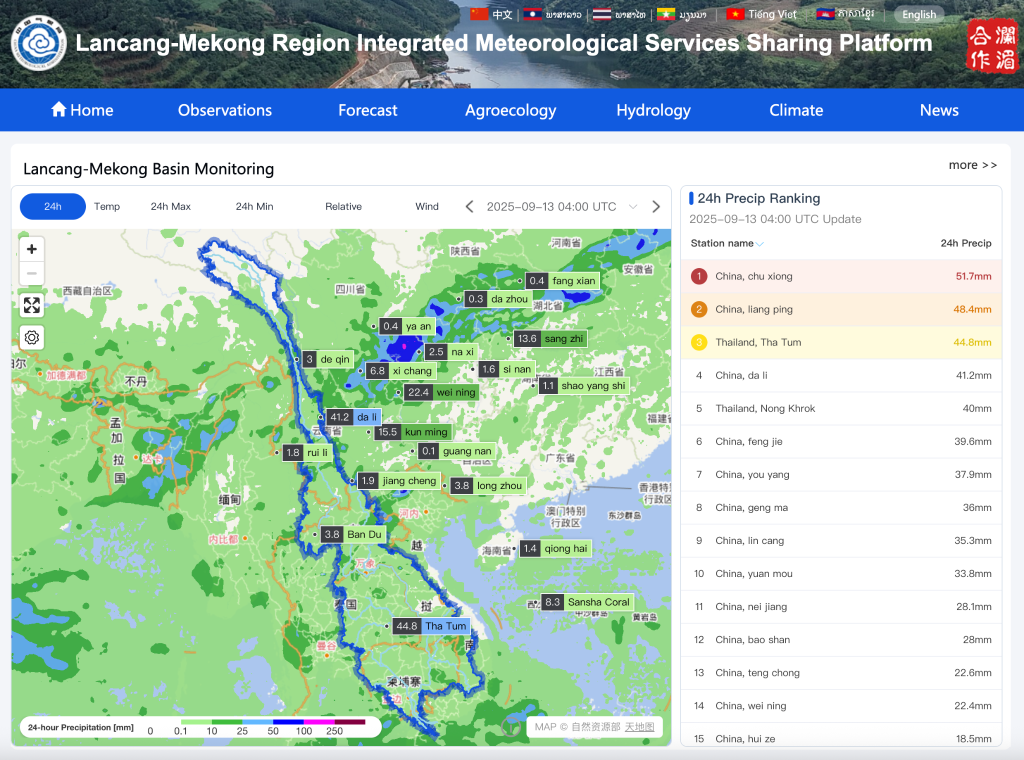The width and height of the screenshot is (1024, 760).
Task: Open map settings gear icon
Action: pos(32,338)
